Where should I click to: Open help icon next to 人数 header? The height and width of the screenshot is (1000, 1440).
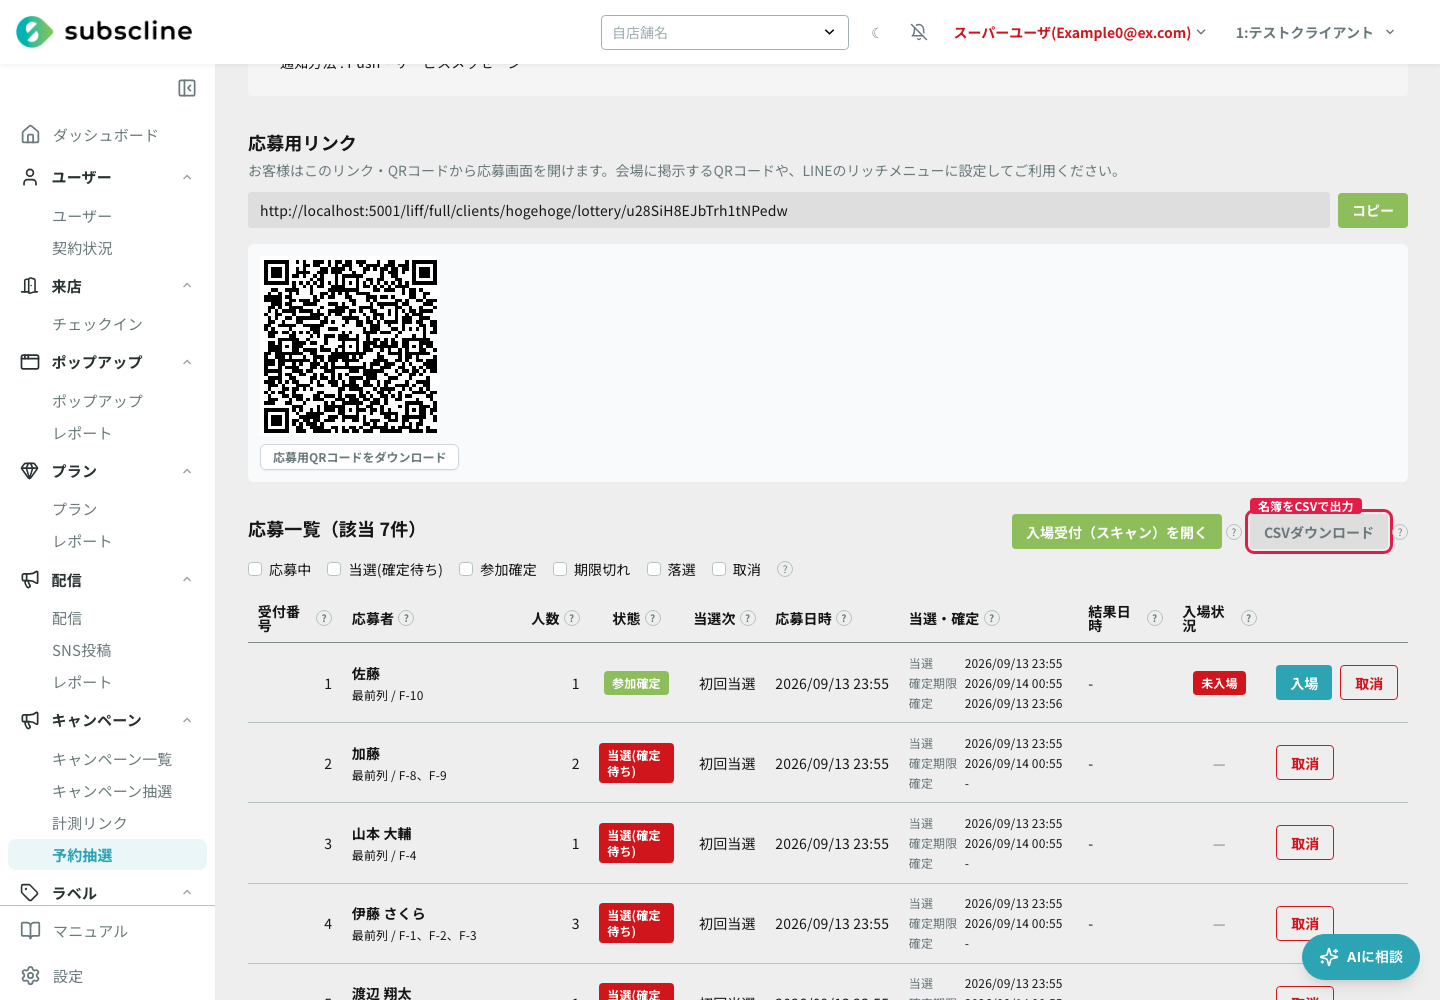(x=572, y=618)
